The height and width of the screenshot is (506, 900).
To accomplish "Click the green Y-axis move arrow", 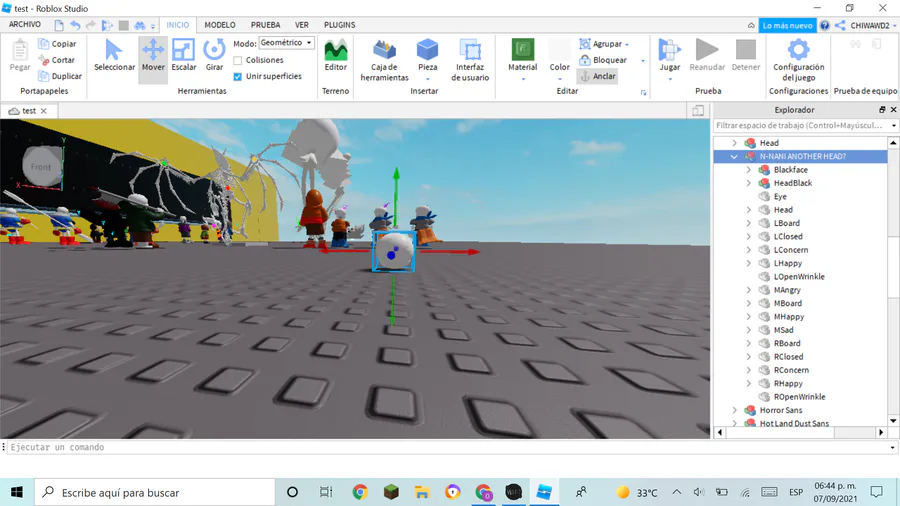I will click(x=396, y=195).
